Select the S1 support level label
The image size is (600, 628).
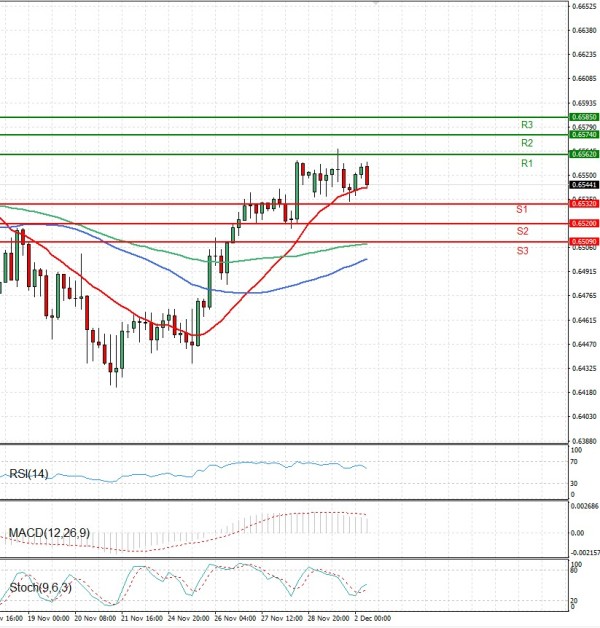[522, 210]
